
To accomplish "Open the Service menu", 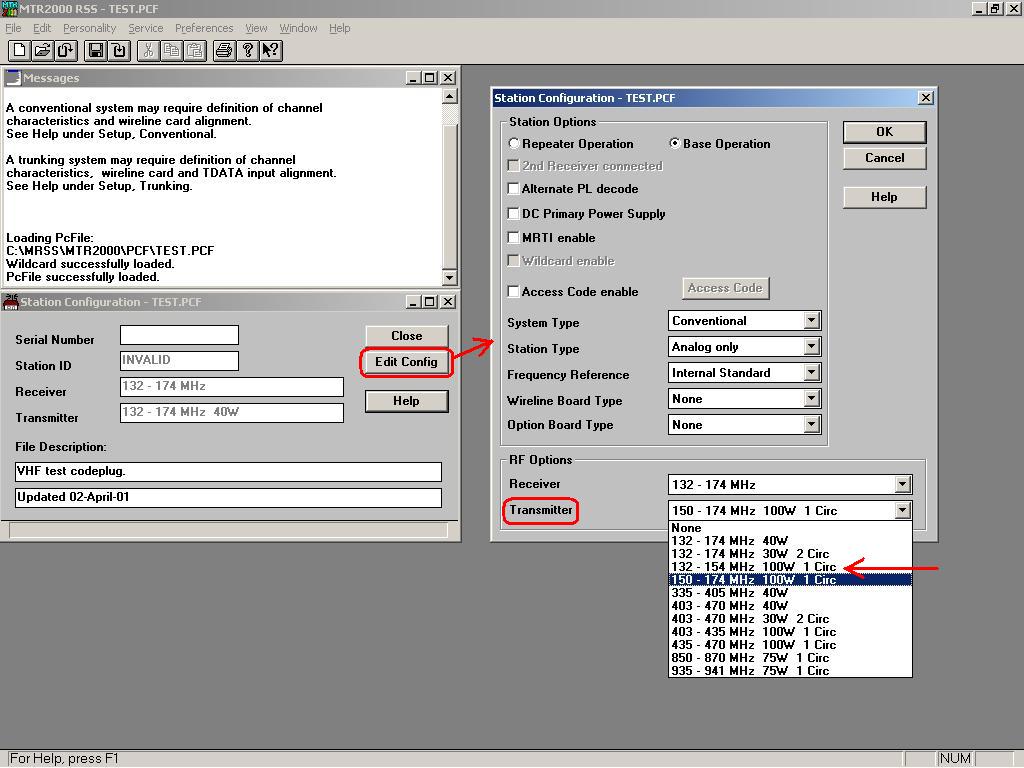I will [x=146, y=28].
